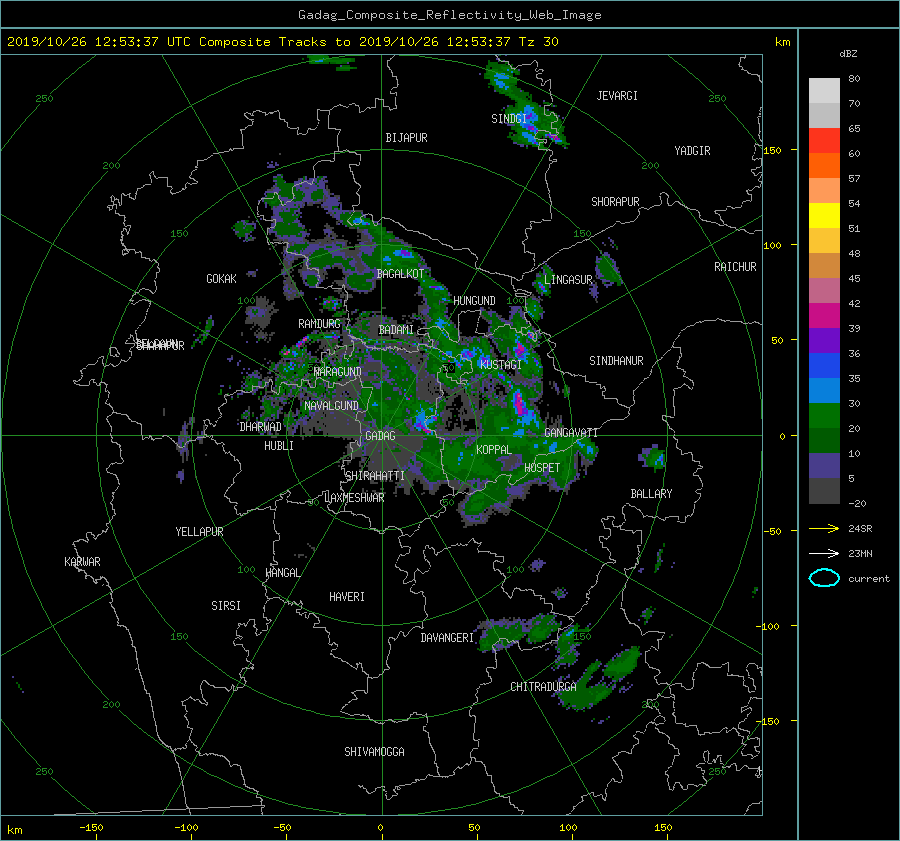Viewport: 900px width, 841px height.
Task: Select the NARAGUND city label
Action: click(x=338, y=371)
